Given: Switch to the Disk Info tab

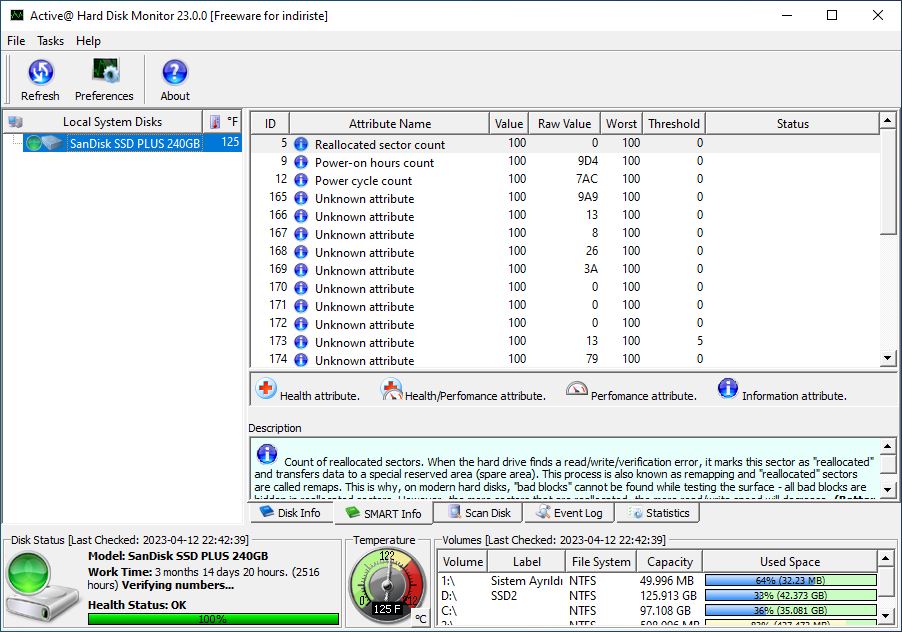Looking at the screenshot, I should (x=291, y=512).
